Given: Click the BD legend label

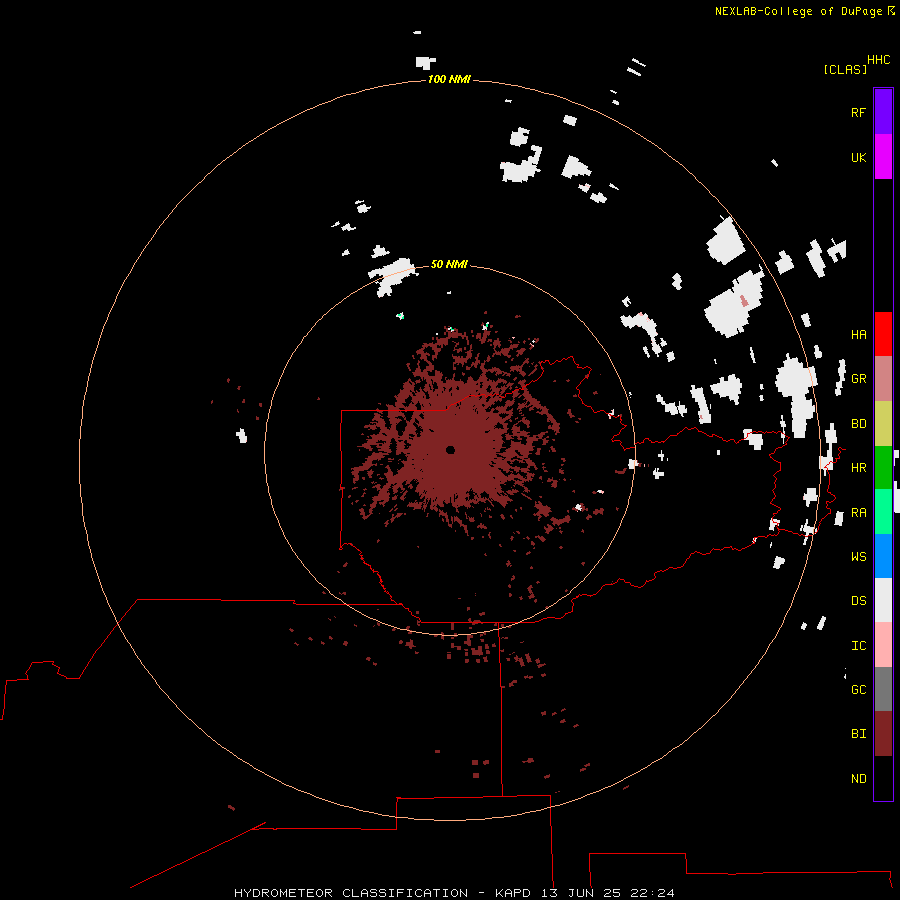Looking at the screenshot, I should pyautogui.click(x=858, y=424).
